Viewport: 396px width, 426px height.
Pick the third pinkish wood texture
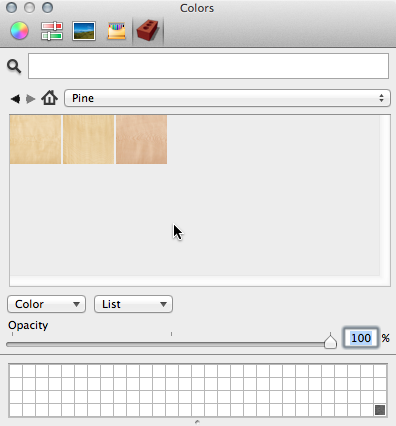(x=141, y=139)
